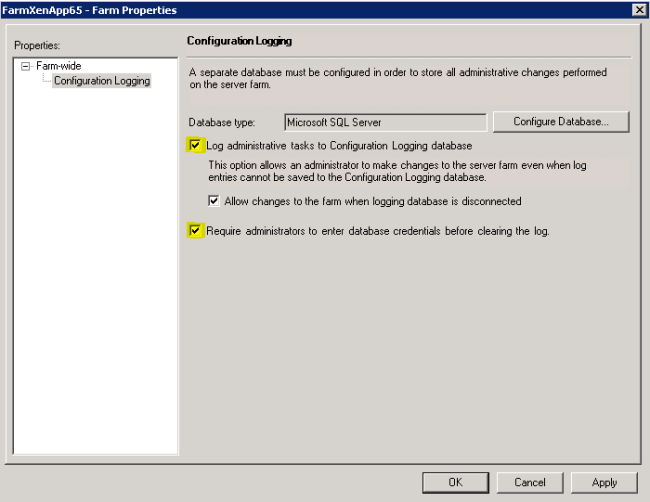Click the Database type field
This screenshot has height=502, width=650.
(384, 122)
